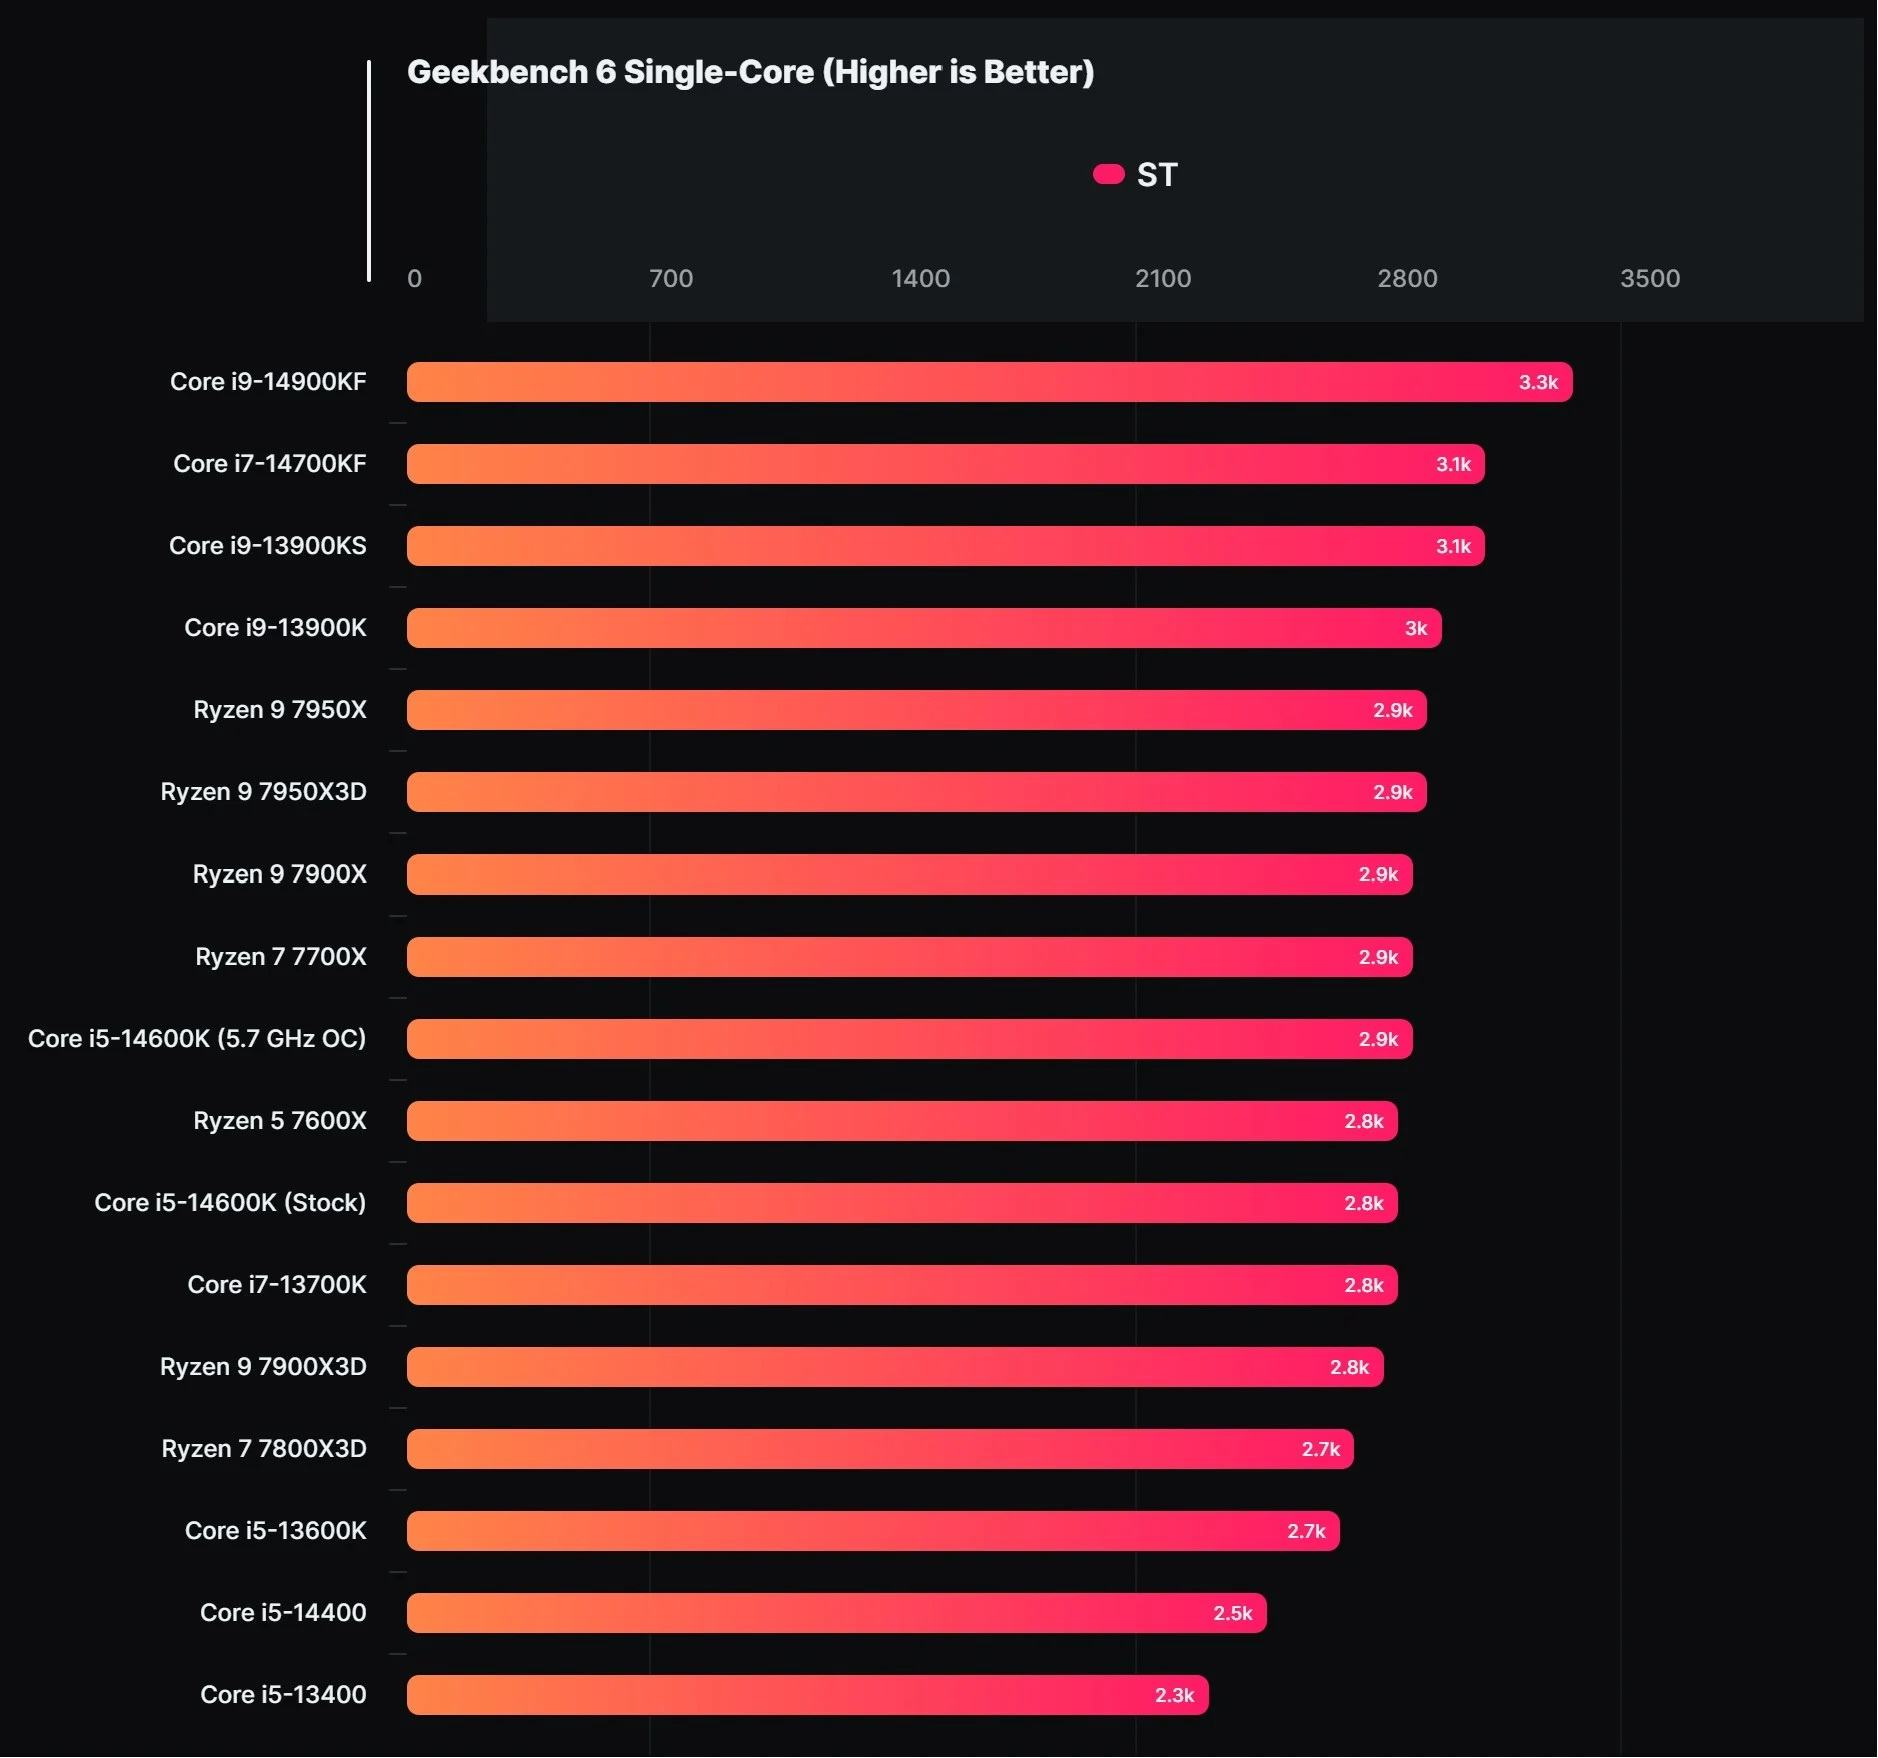Click the Core i9-14900KF bar

988,382
